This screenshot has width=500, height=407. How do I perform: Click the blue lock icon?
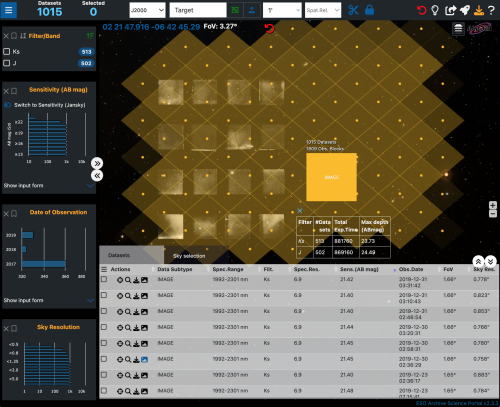click(x=369, y=10)
